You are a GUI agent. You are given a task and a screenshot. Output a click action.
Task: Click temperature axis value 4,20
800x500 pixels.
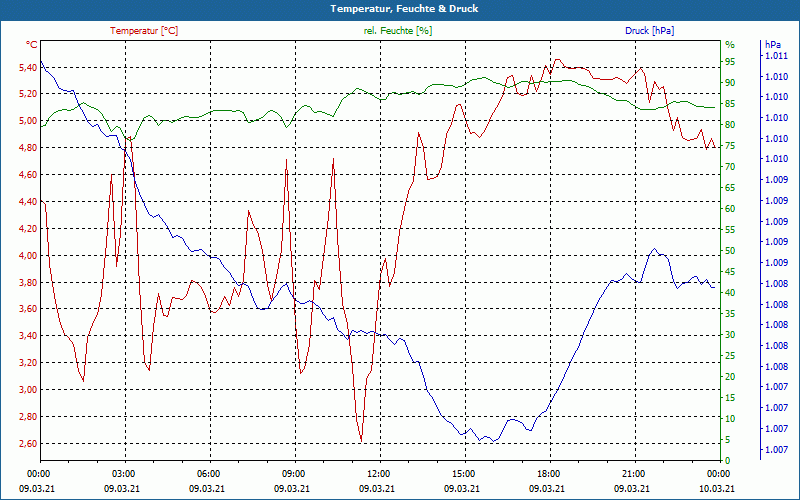coord(28,229)
